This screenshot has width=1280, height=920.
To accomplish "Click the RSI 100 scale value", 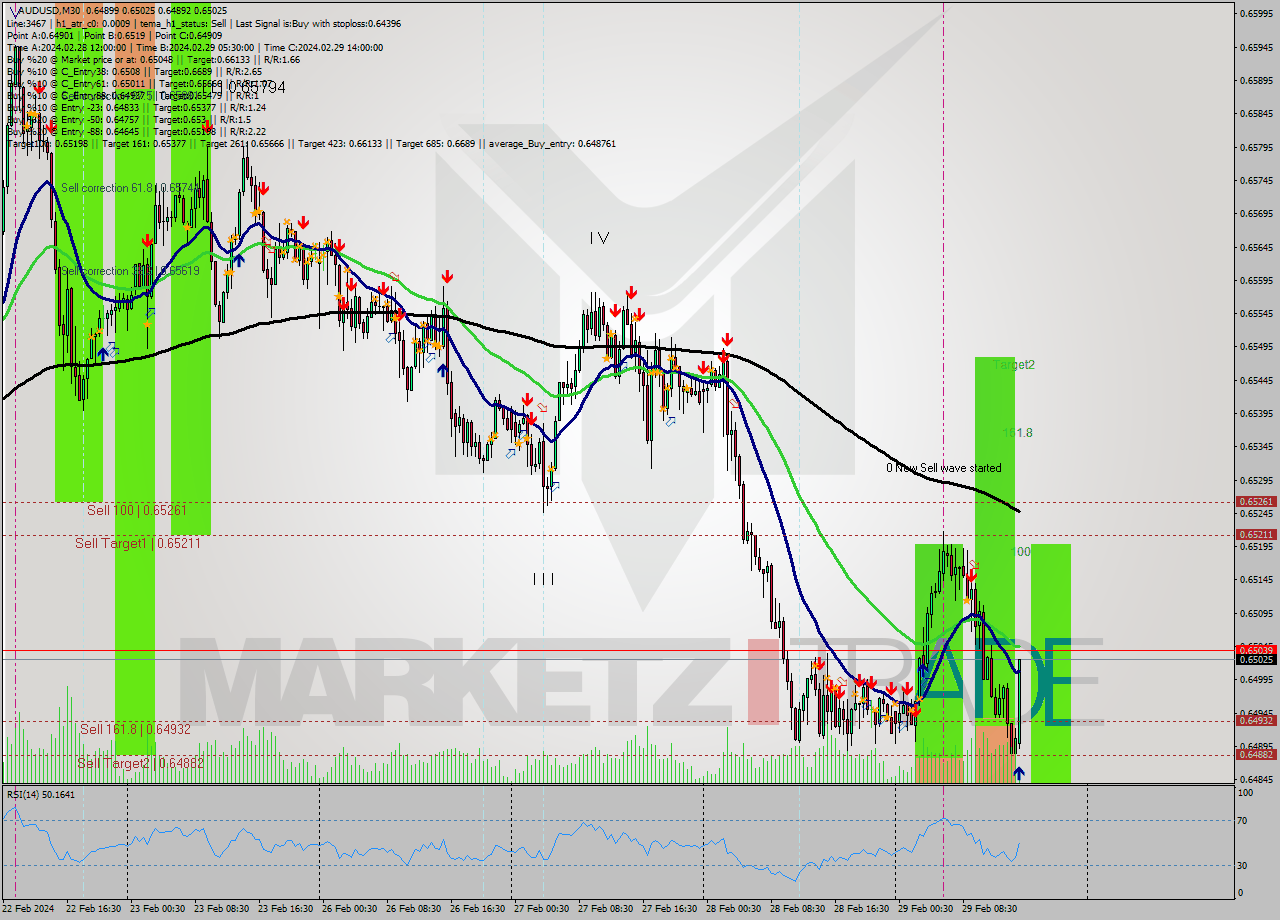I will click(x=1247, y=793).
